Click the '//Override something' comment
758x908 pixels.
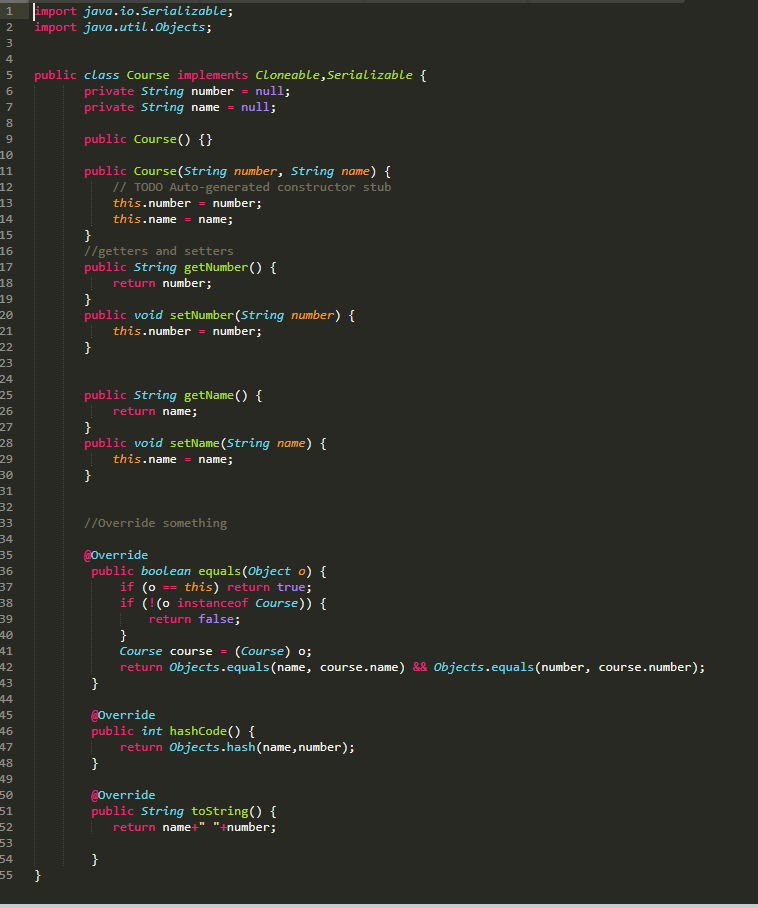[155, 523]
